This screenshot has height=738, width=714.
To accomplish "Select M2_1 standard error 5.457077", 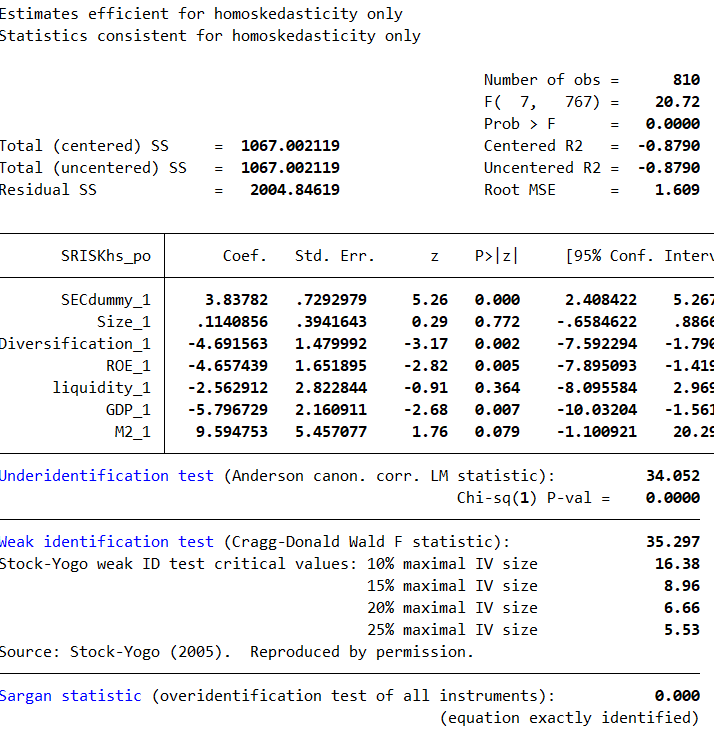I will 331,432.
